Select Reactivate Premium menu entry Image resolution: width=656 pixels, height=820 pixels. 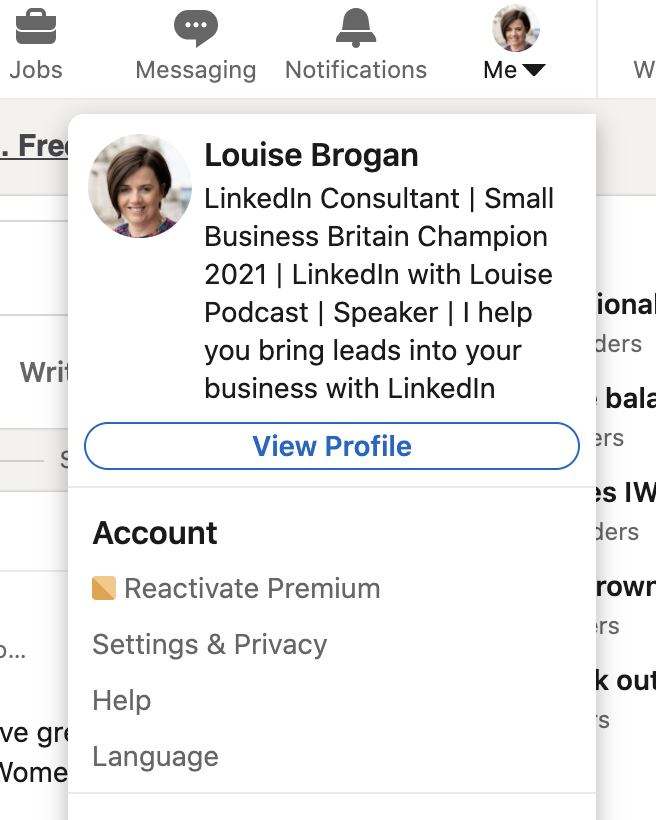coord(236,588)
